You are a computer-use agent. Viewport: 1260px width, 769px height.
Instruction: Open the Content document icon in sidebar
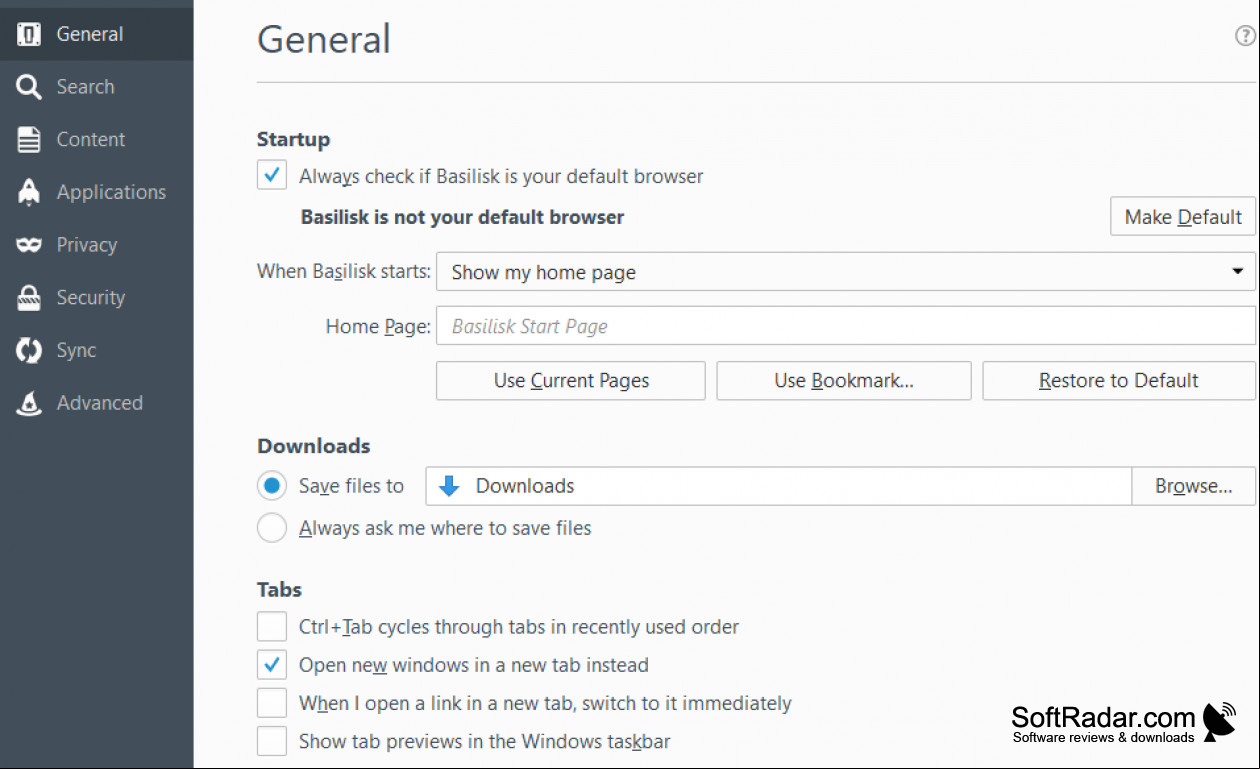29,140
